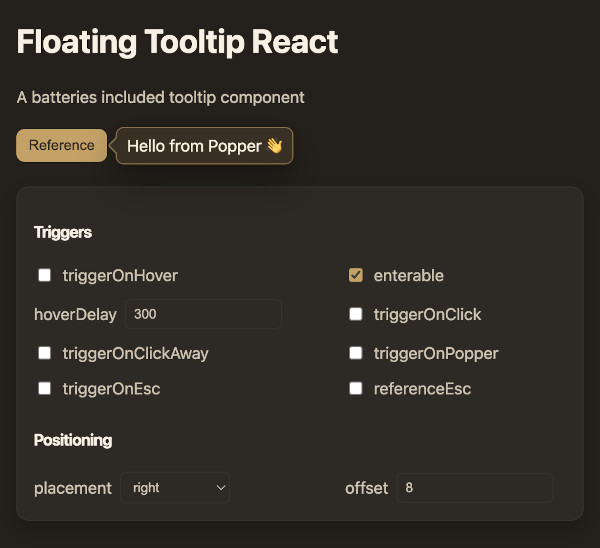Screen dimensions: 600x548
Task: Click the Triggers section heading
Action: [63, 232]
